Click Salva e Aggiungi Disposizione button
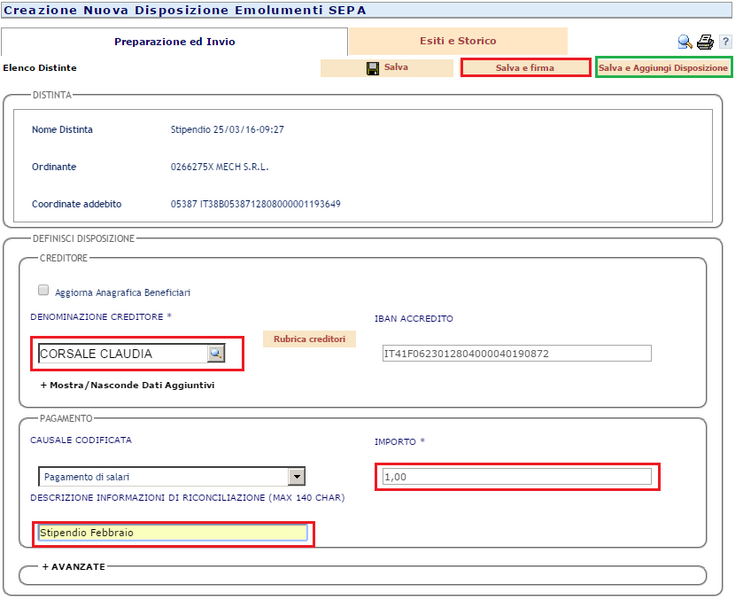 point(663,68)
